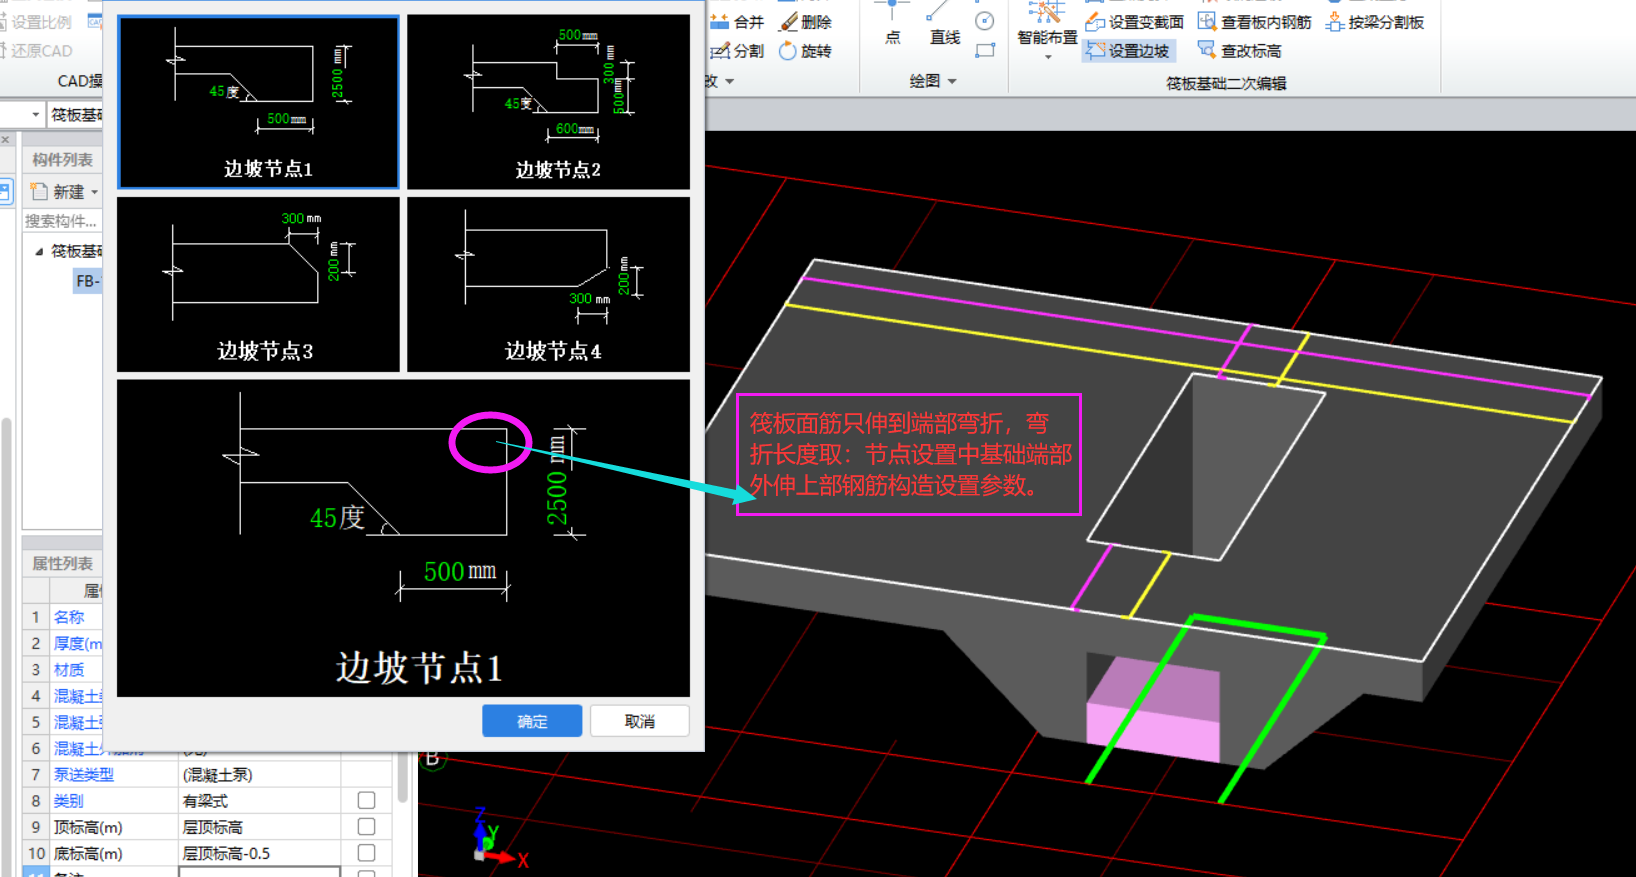This screenshot has width=1636, height=877.
Task: Select the 边坡节点4 thumbnail
Action: click(548, 284)
